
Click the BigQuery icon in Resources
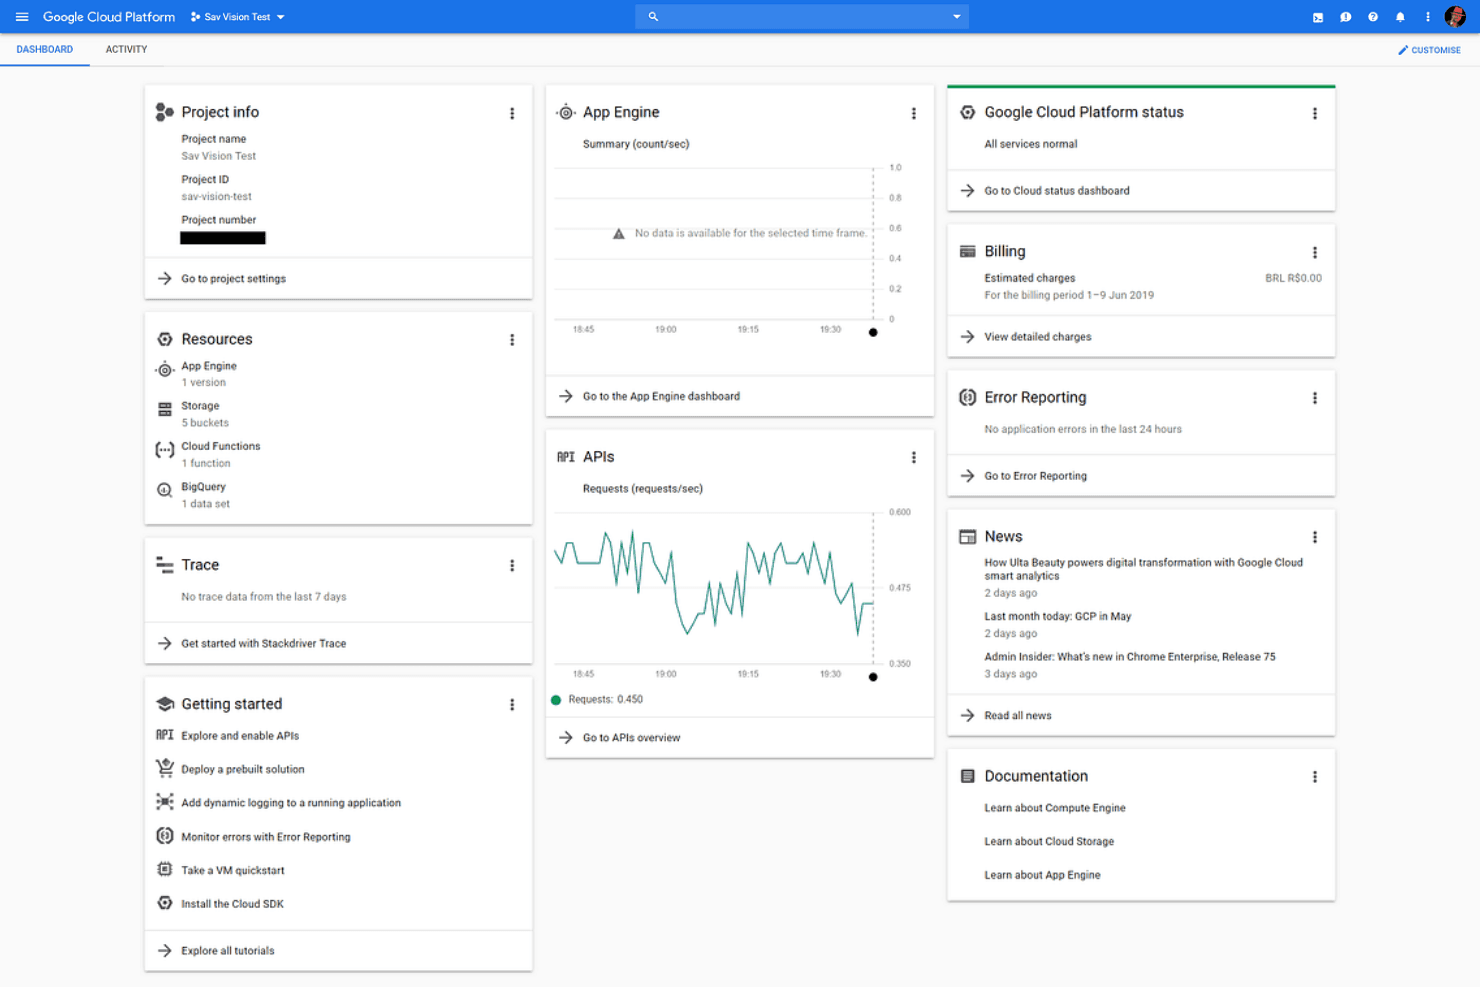(x=165, y=491)
